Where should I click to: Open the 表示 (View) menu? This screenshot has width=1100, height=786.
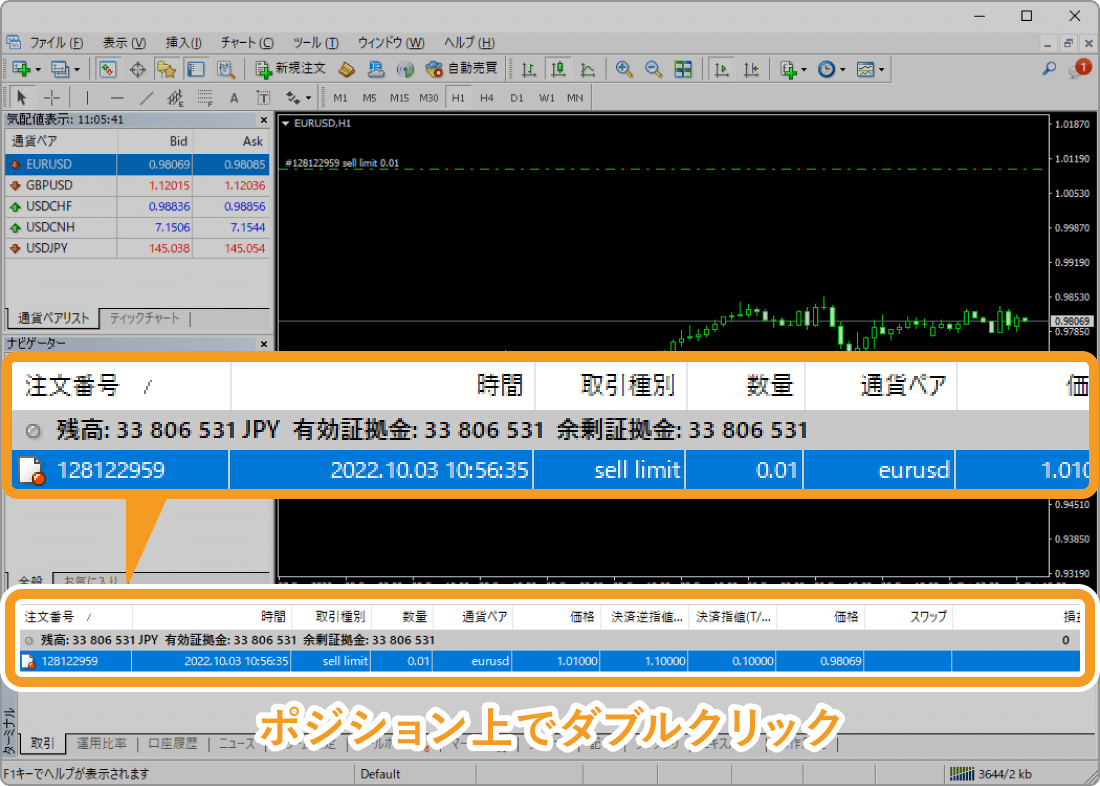tap(124, 43)
